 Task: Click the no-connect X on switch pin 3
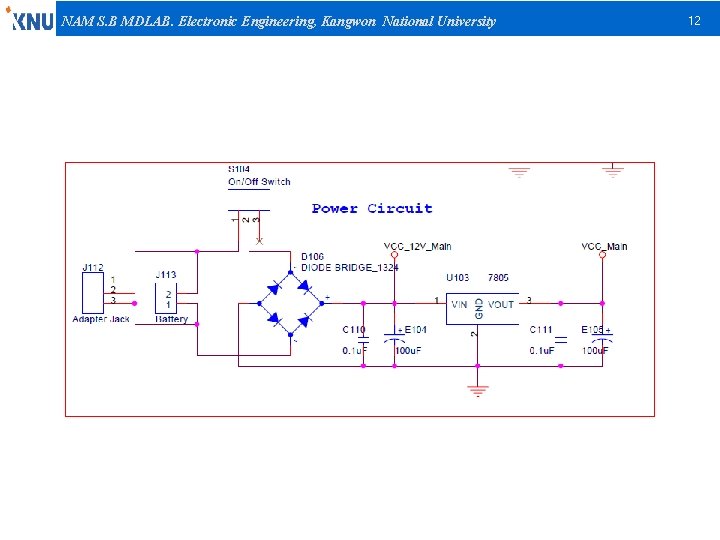[x=259, y=241]
